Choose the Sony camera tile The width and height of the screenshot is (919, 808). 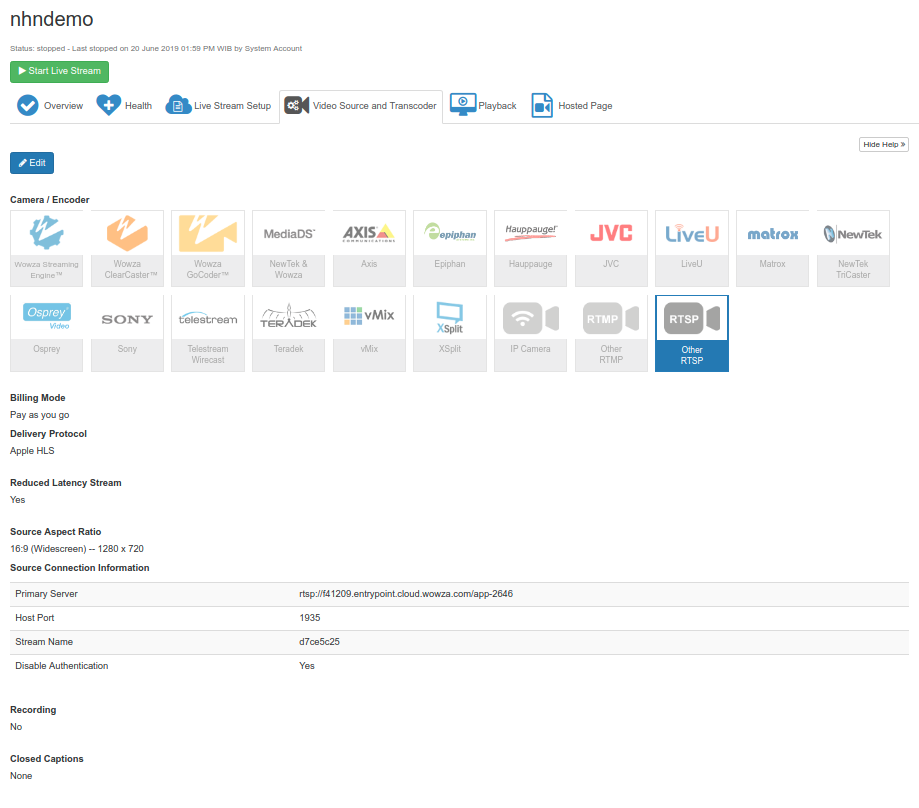point(127,333)
